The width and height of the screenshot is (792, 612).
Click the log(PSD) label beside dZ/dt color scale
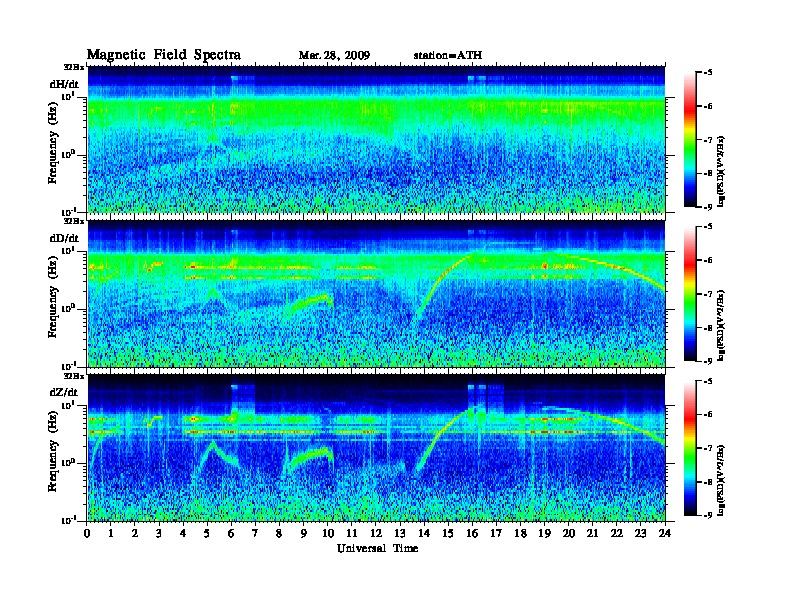722,480
